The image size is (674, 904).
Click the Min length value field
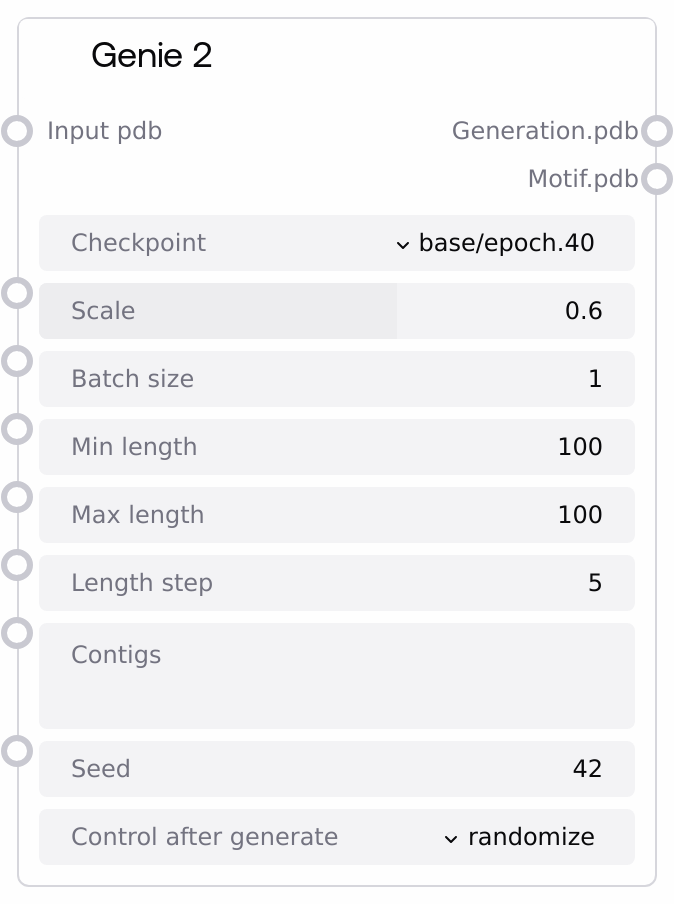(x=336, y=447)
